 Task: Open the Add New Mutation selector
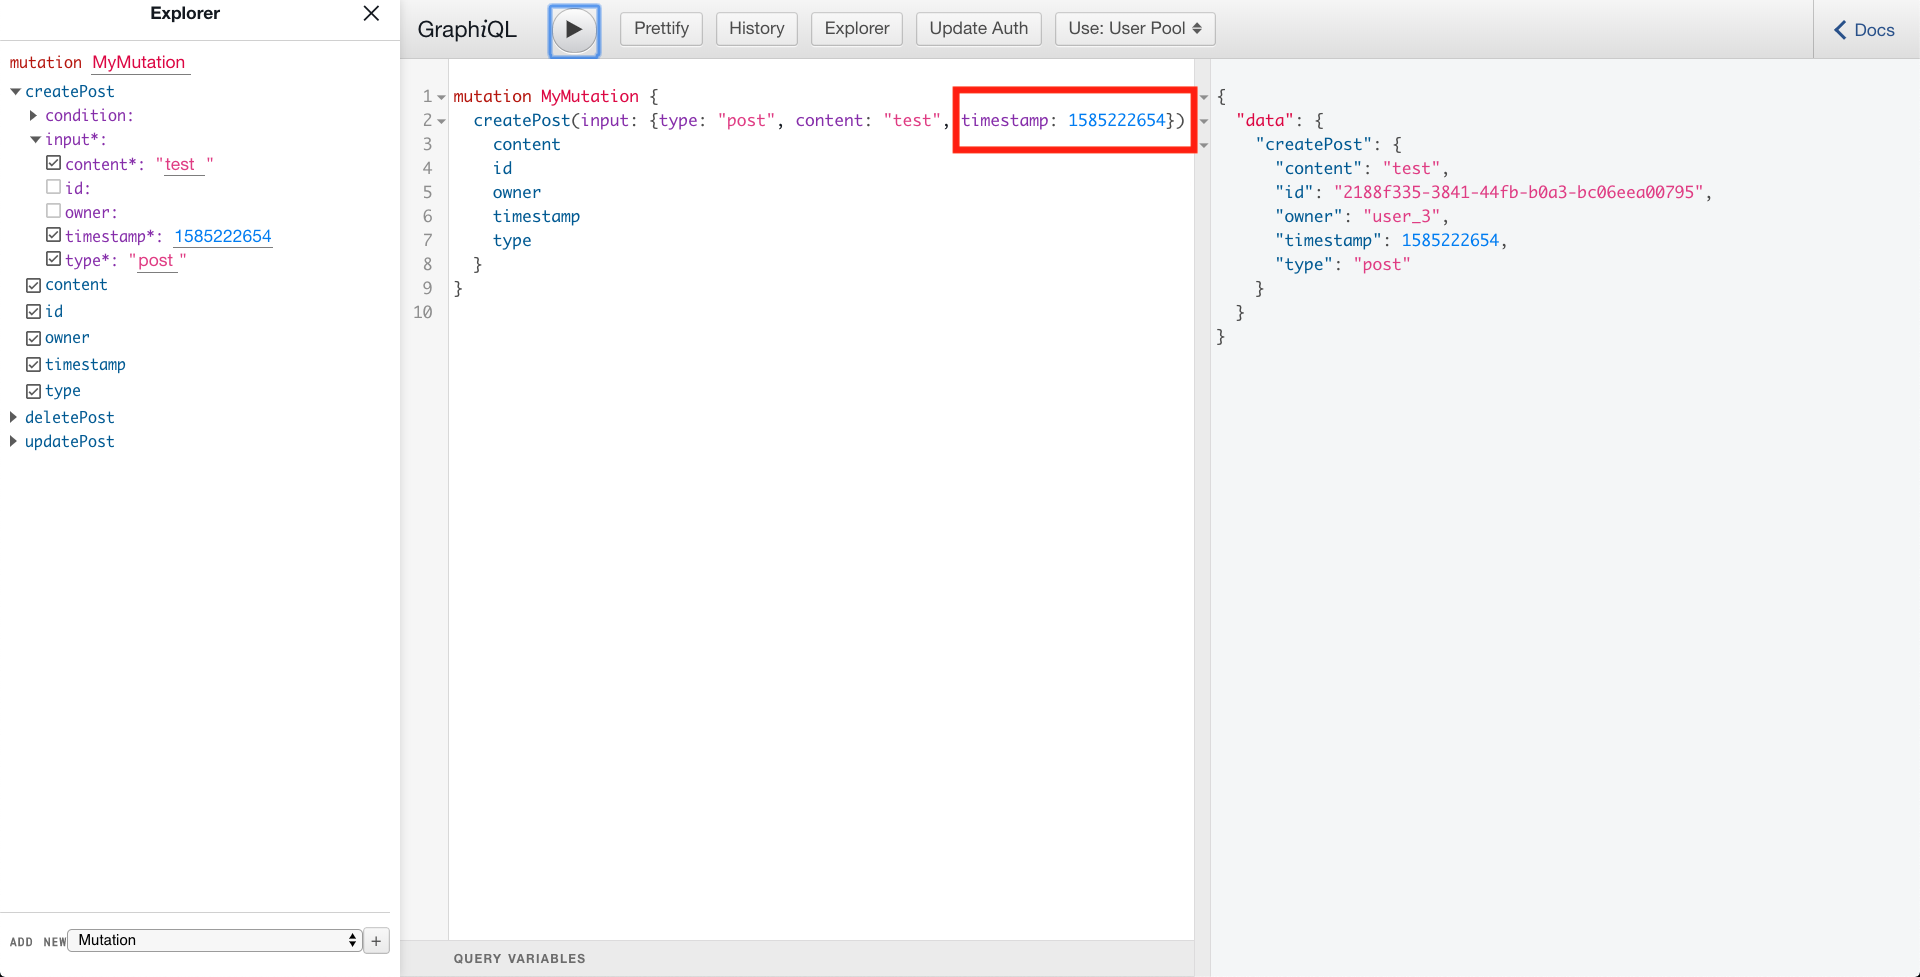coord(214,940)
